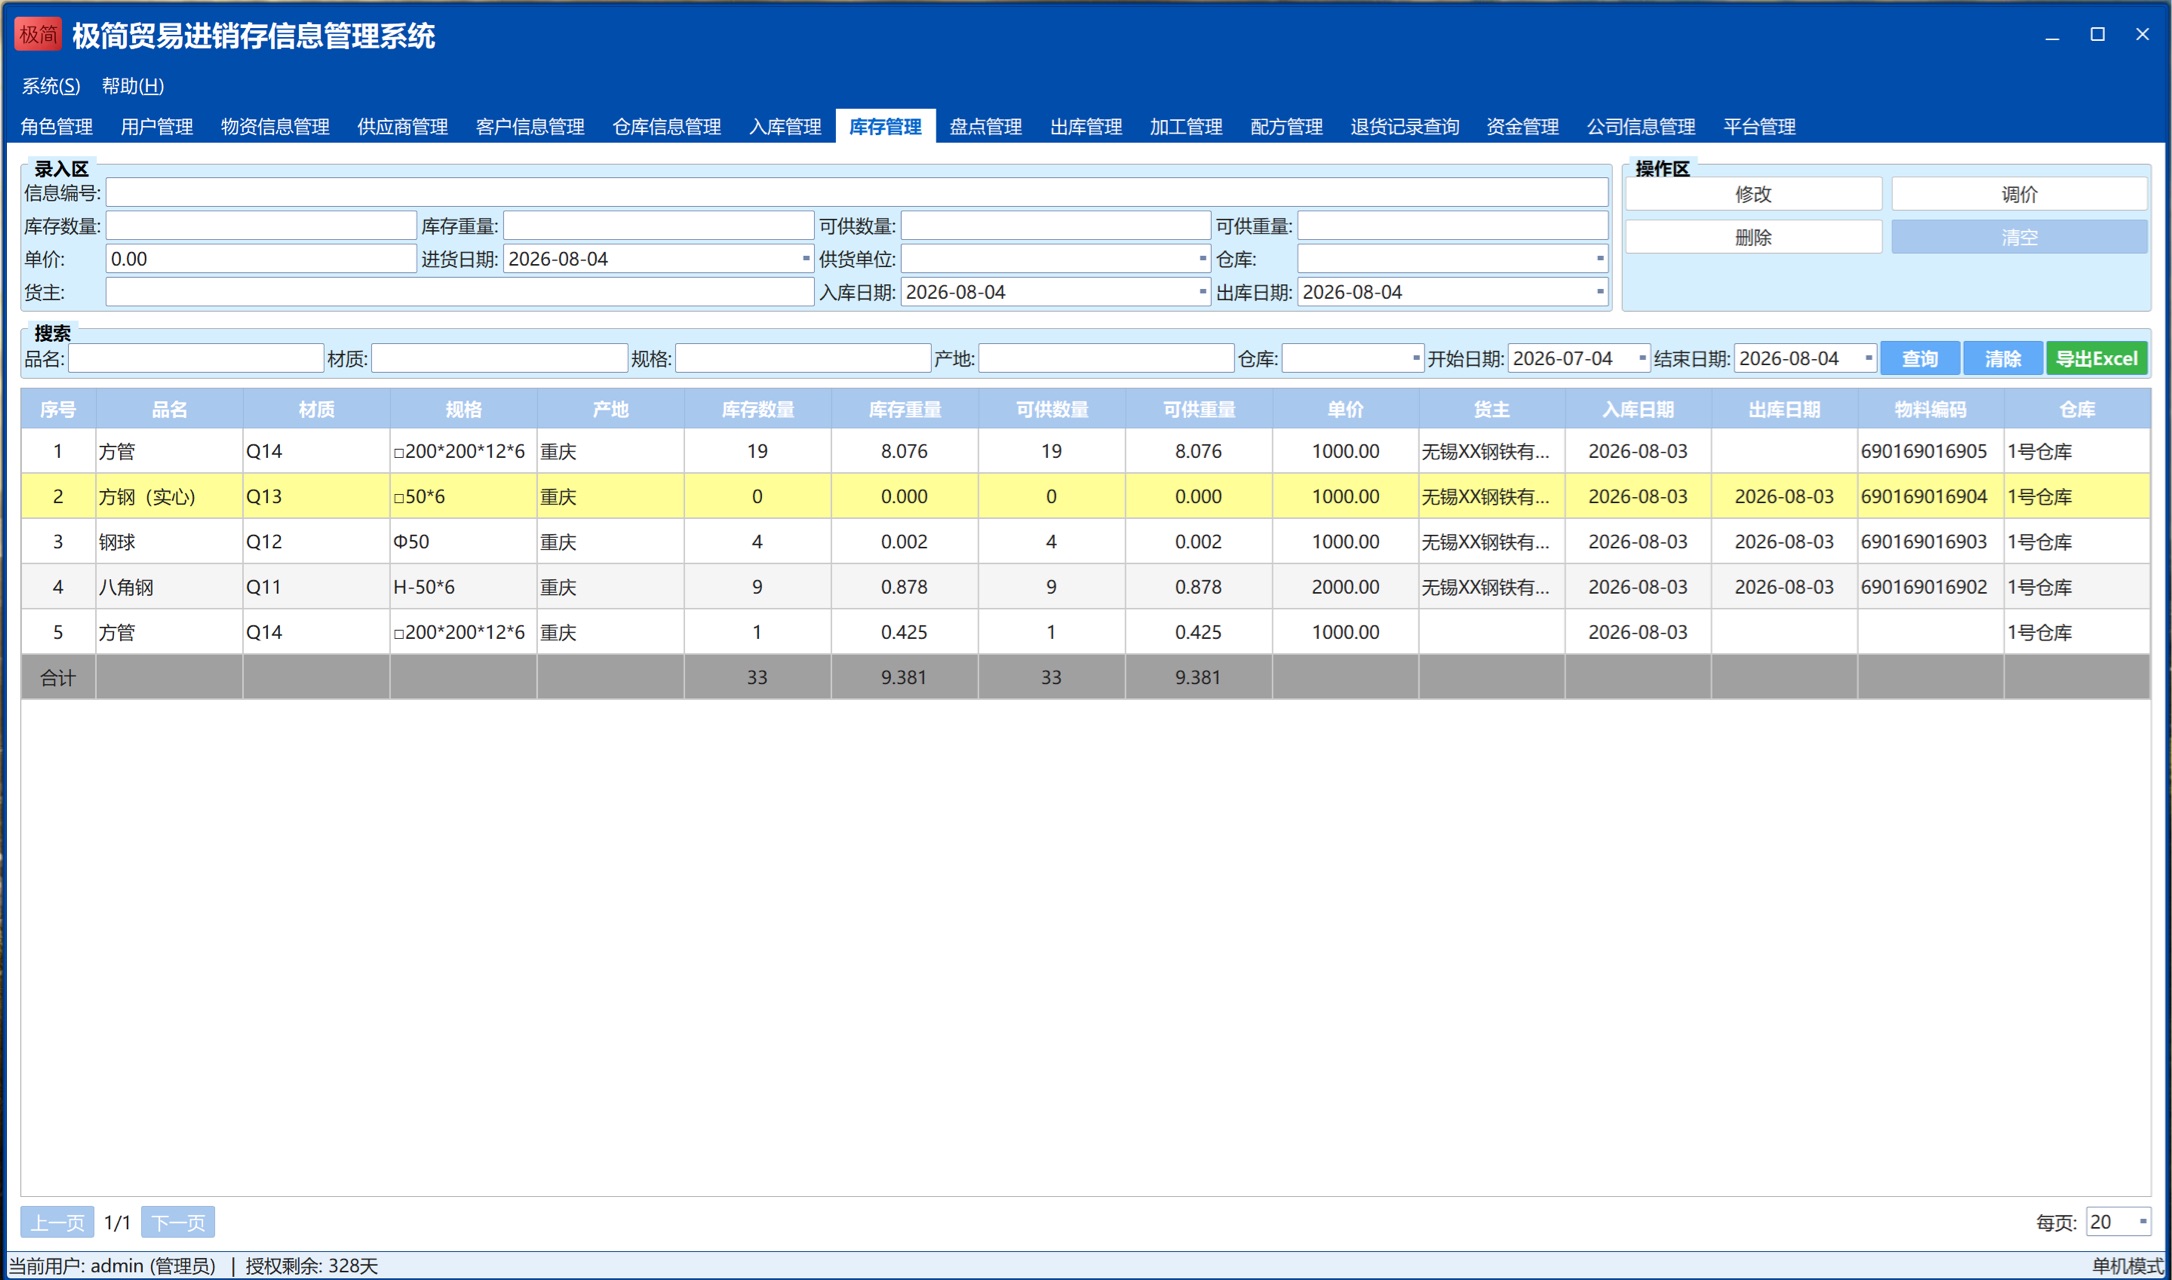Go to next page with 下一页
Viewport: 2172px width, 1280px height.
(178, 1222)
